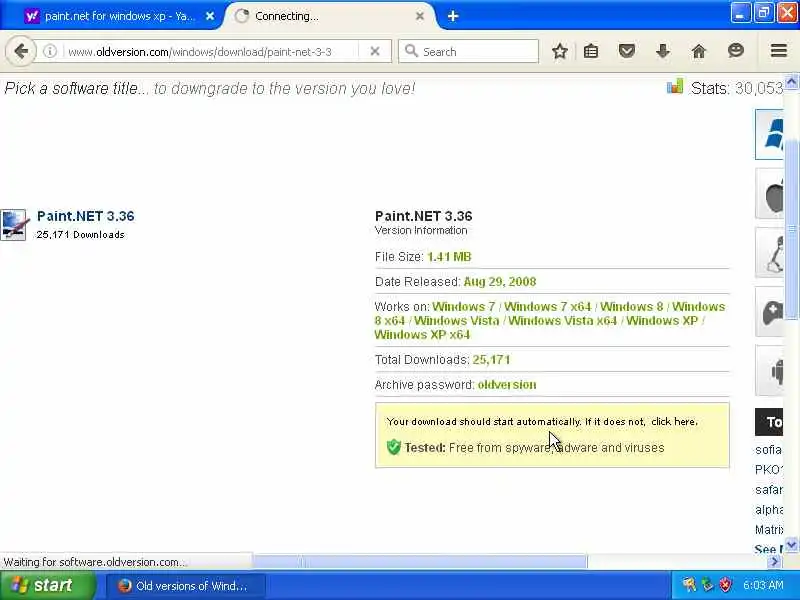
Task: Open the smiley face toolbar icon
Action: click(735, 51)
